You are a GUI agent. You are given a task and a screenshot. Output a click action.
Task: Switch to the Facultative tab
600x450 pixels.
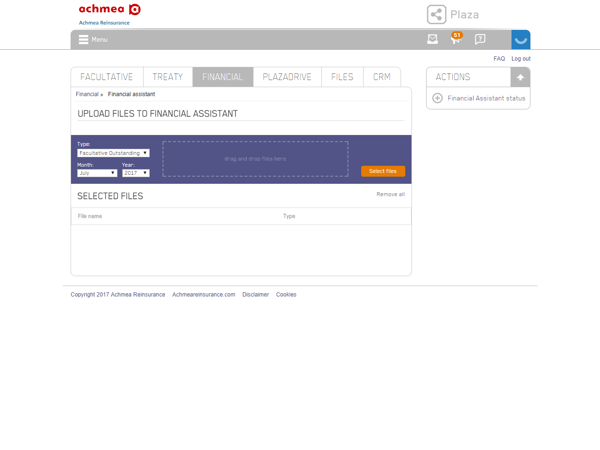coord(107,77)
